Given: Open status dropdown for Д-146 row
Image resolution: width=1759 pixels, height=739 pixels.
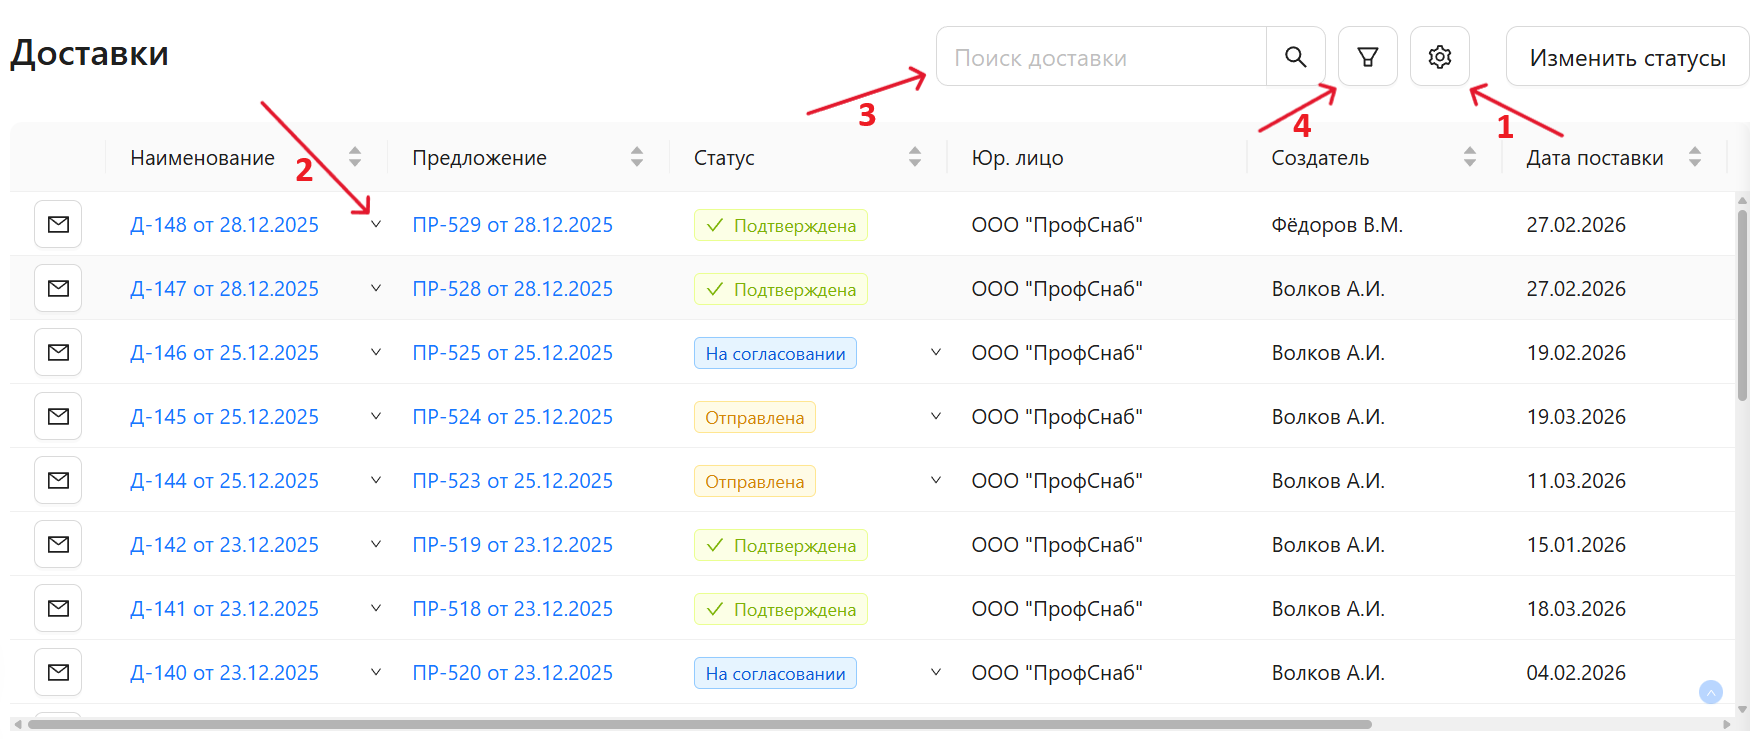Looking at the screenshot, I should (935, 352).
